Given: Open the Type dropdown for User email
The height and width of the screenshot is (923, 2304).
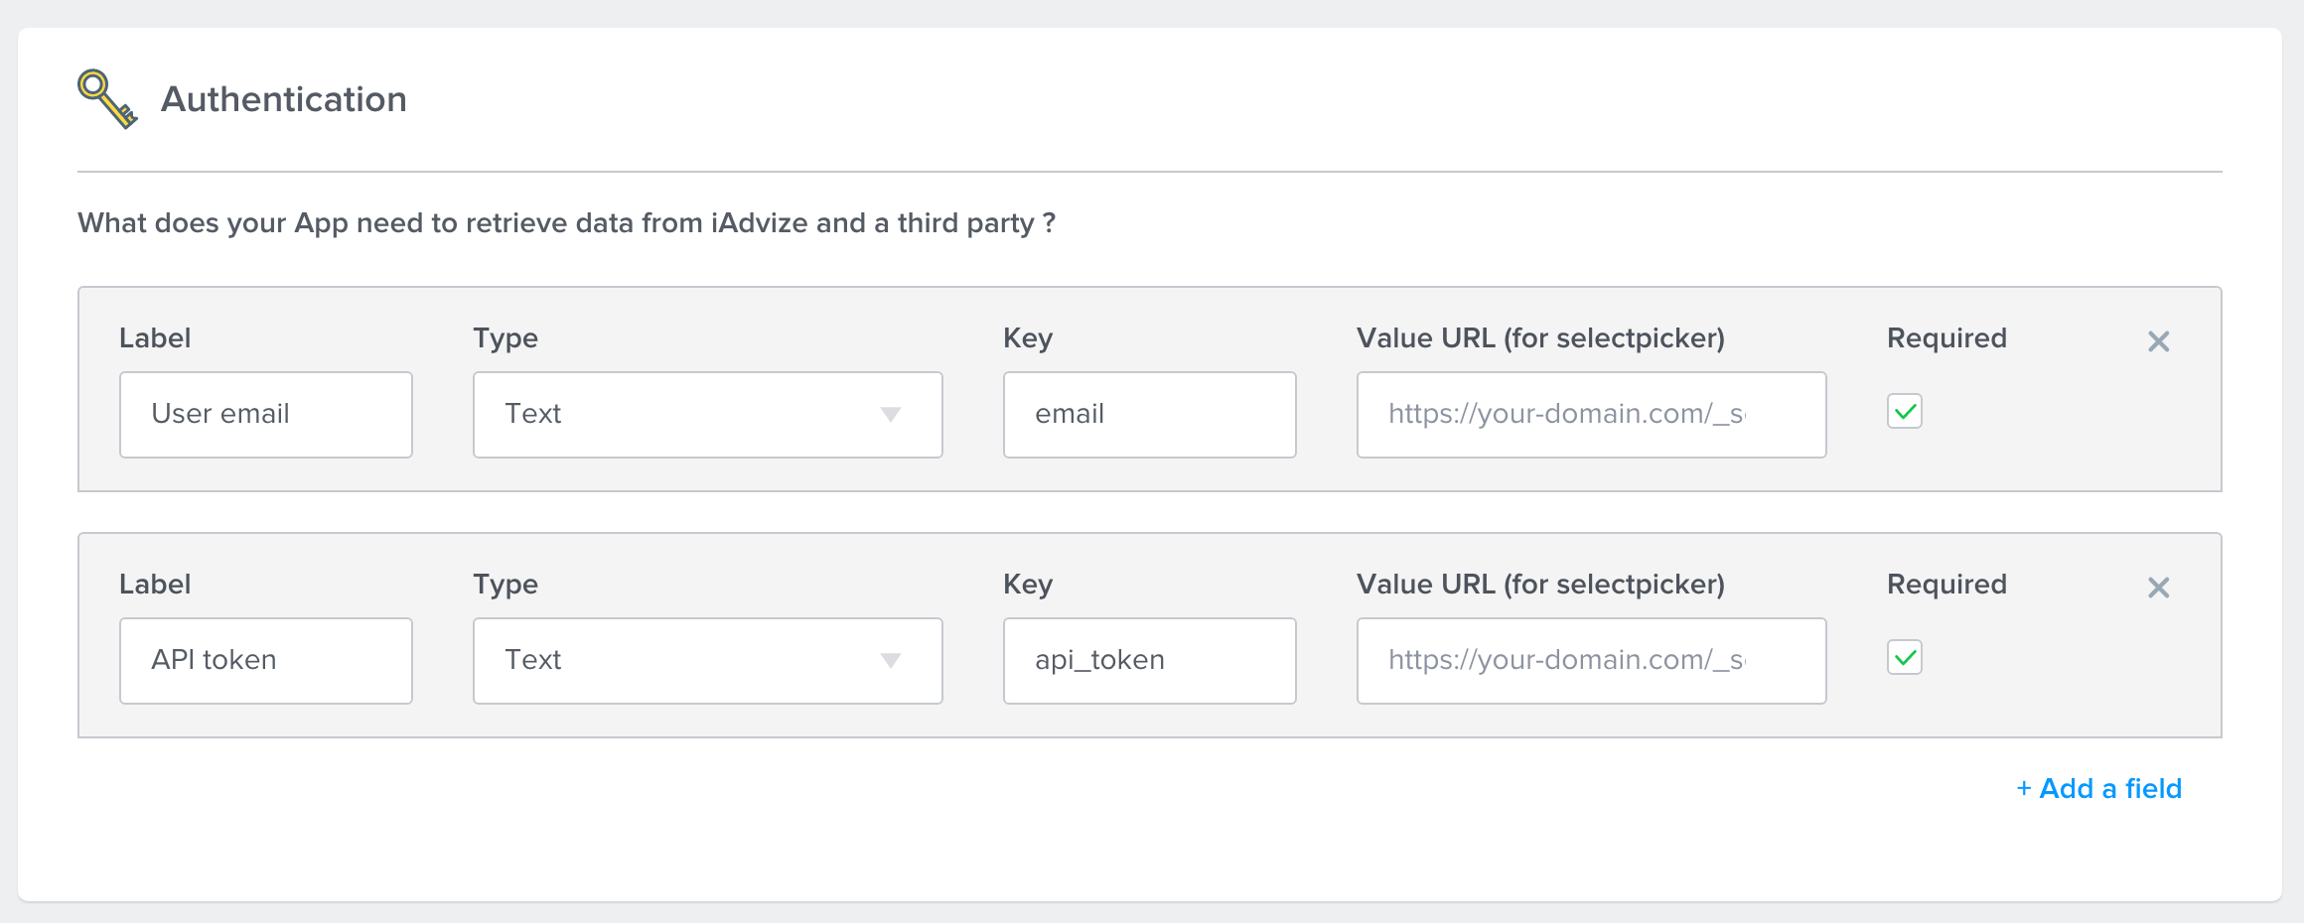Looking at the screenshot, I should click(x=707, y=415).
